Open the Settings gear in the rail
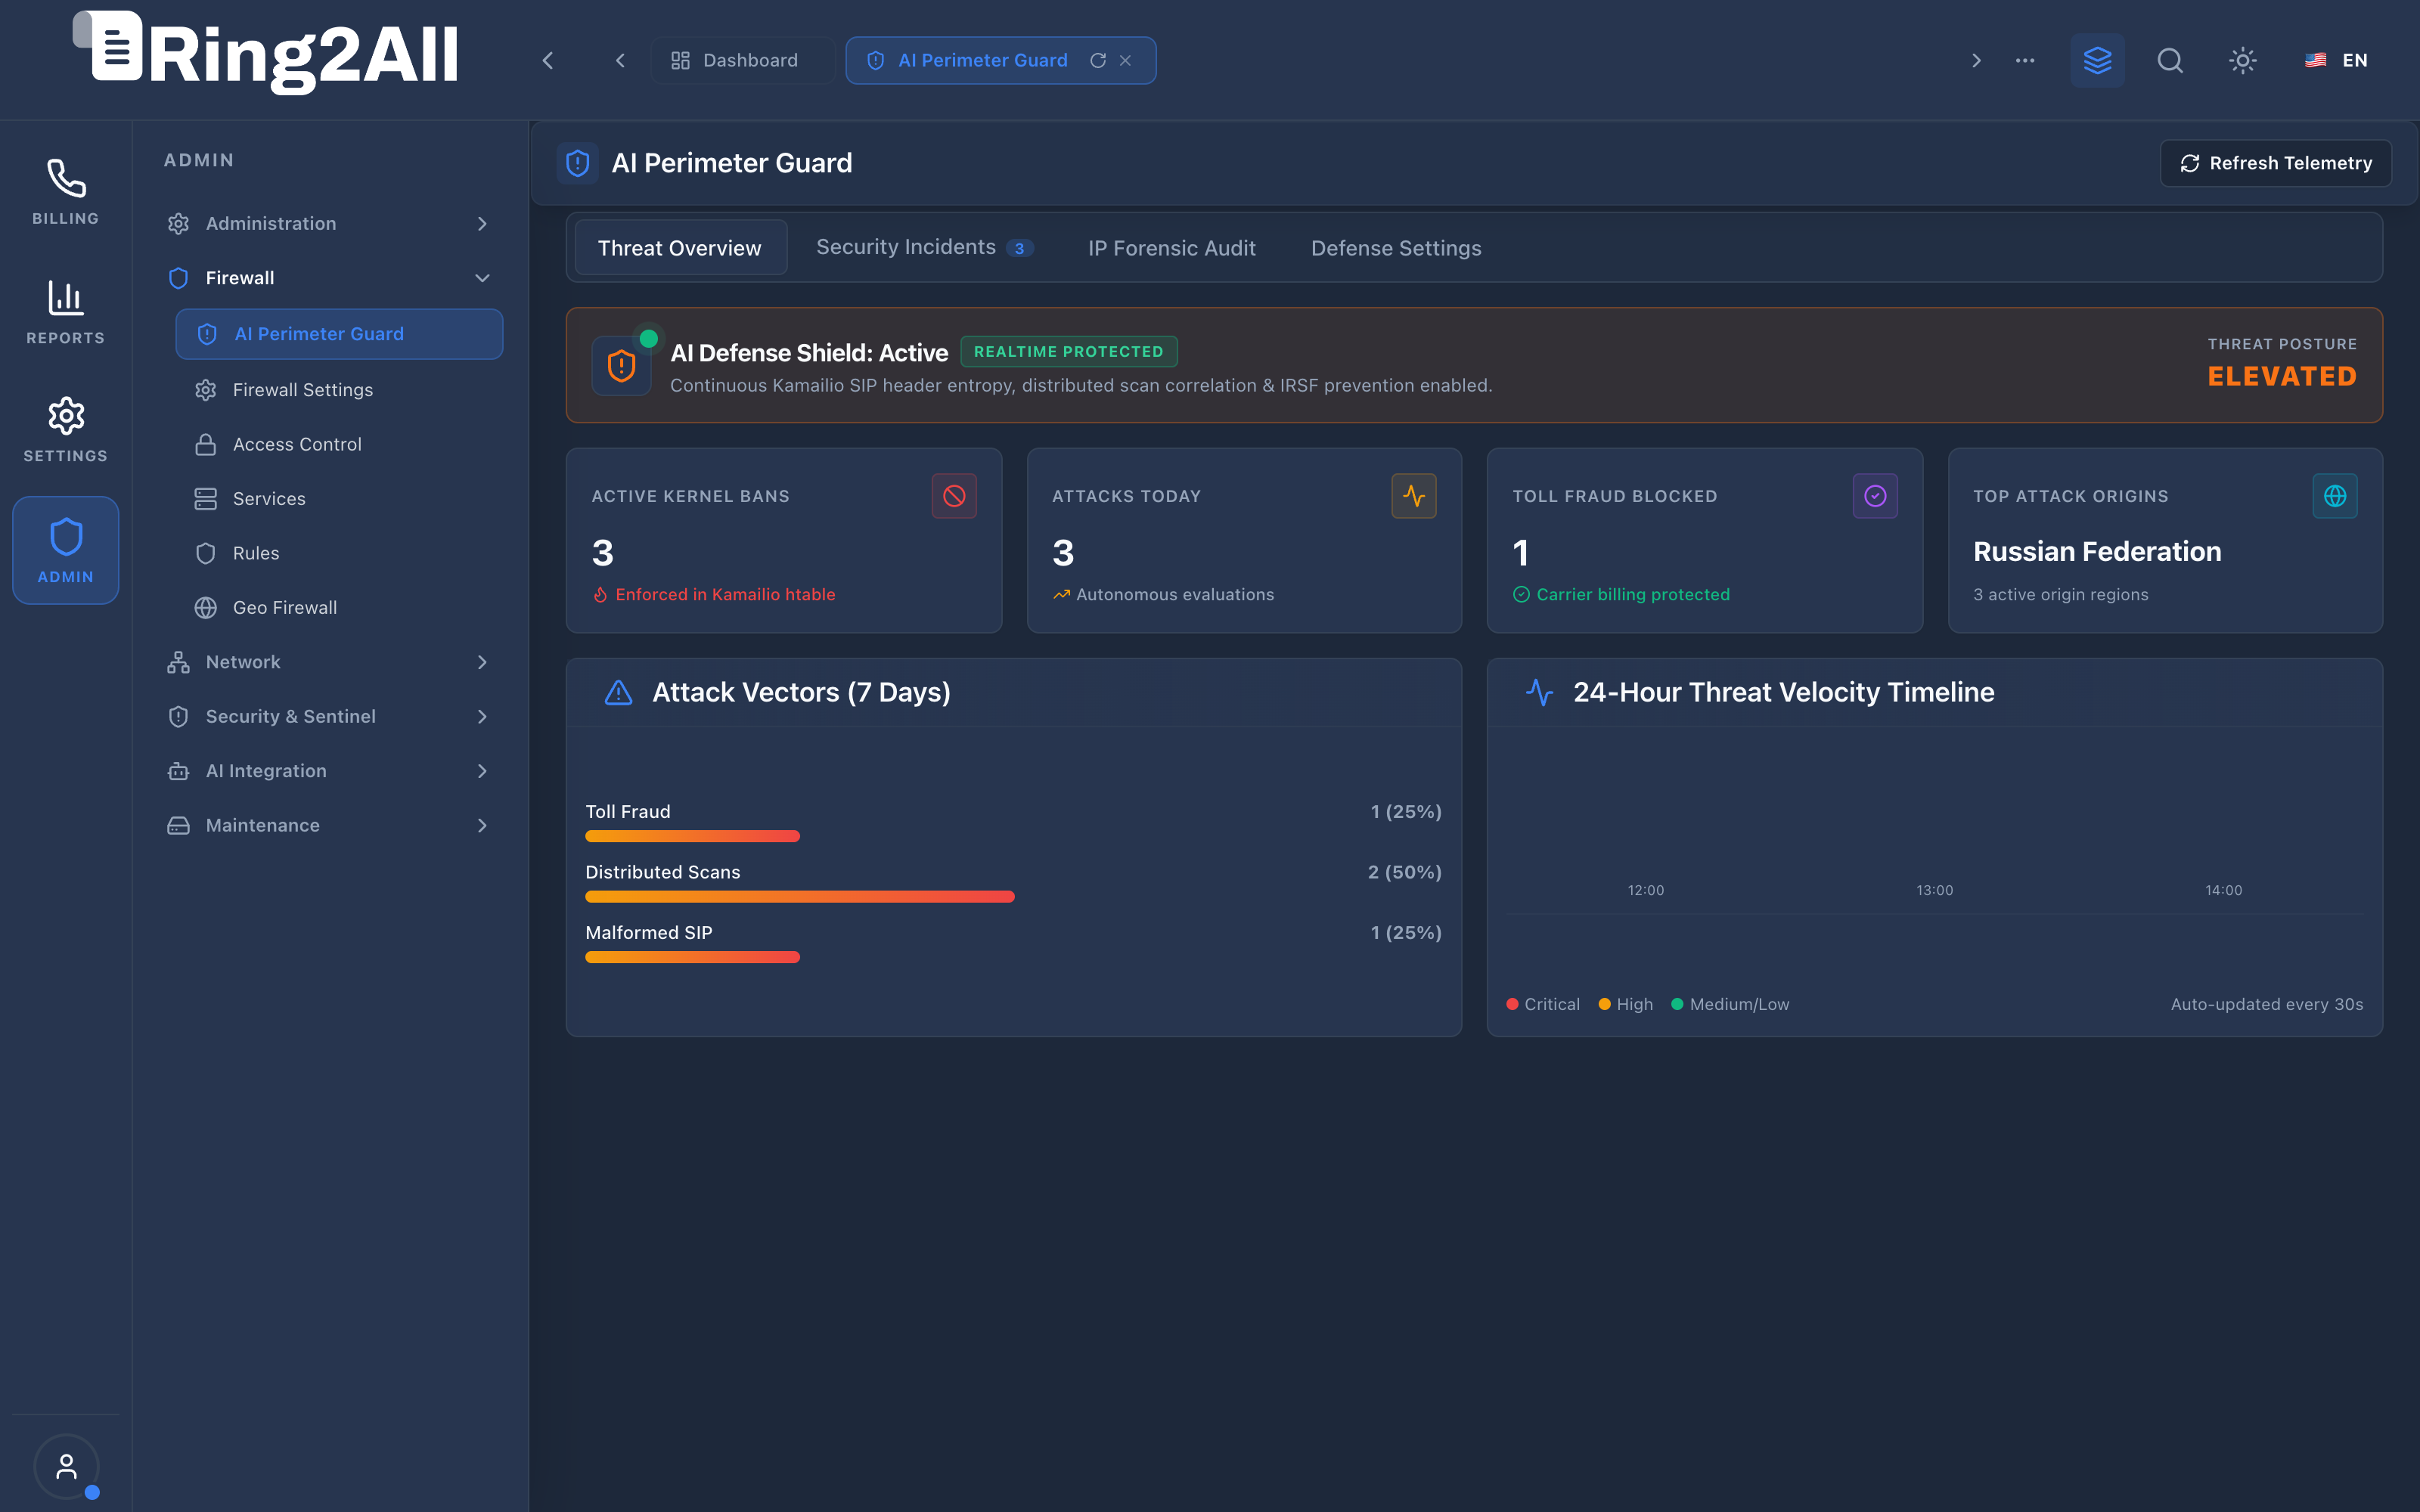The width and height of the screenshot is (2420, 1512). click(x=66, y=416)
